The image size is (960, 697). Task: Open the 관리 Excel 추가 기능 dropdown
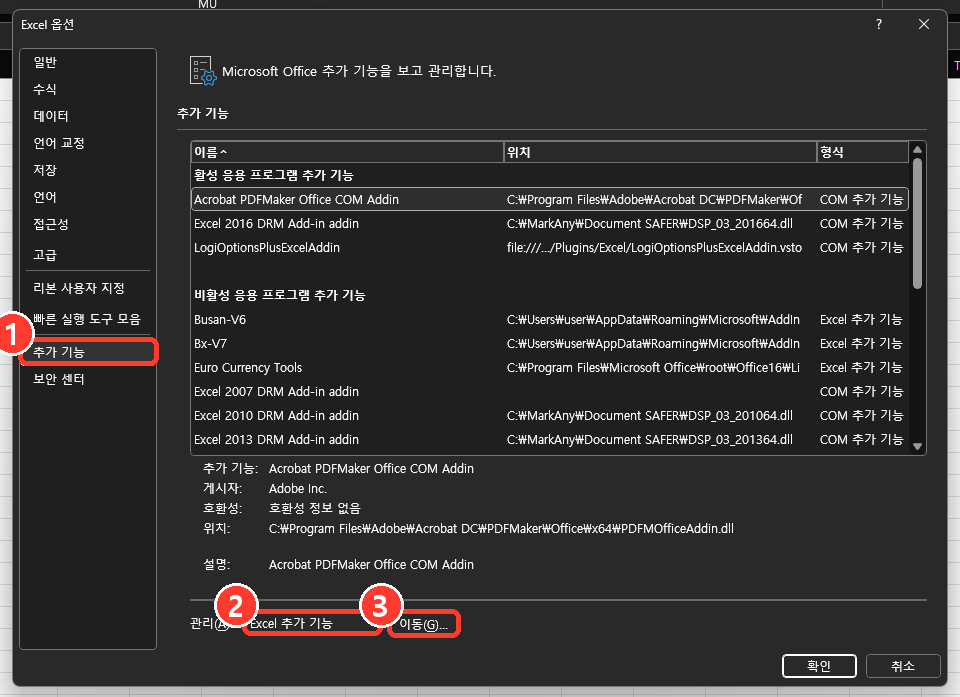(312, 624)
